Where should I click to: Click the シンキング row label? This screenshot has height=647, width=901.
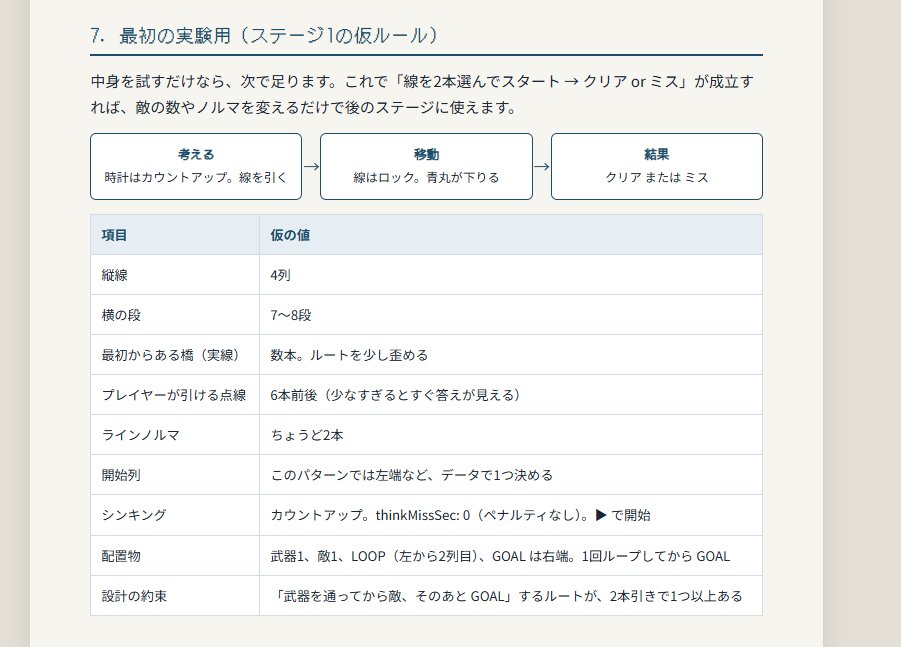coord(134,515)
